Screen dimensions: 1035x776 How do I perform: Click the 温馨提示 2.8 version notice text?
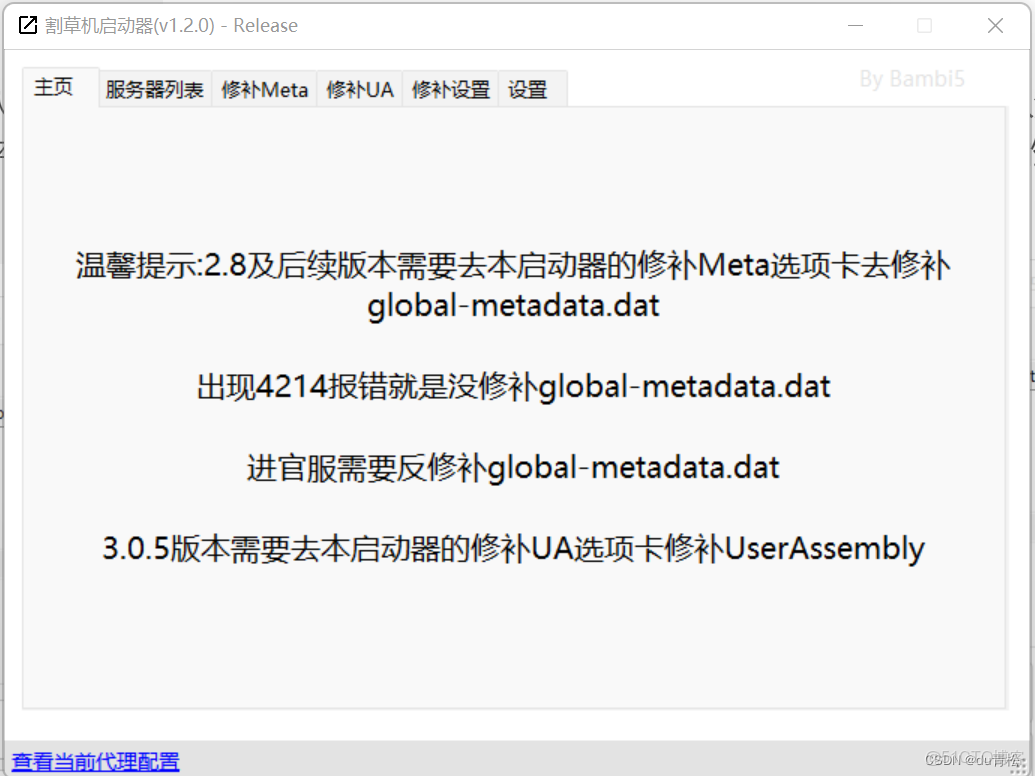pyautogui.click(x=513, y=285)
